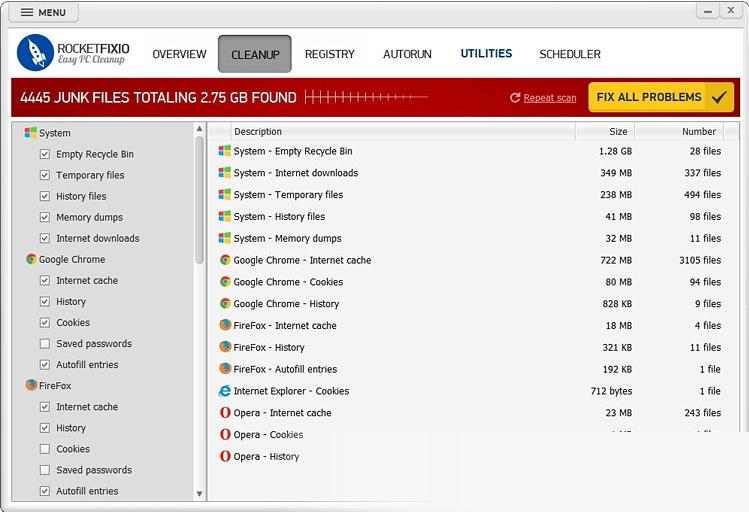Select the 712 bytes size value
The height and width of the screenshot is (512, 749).
611,391
